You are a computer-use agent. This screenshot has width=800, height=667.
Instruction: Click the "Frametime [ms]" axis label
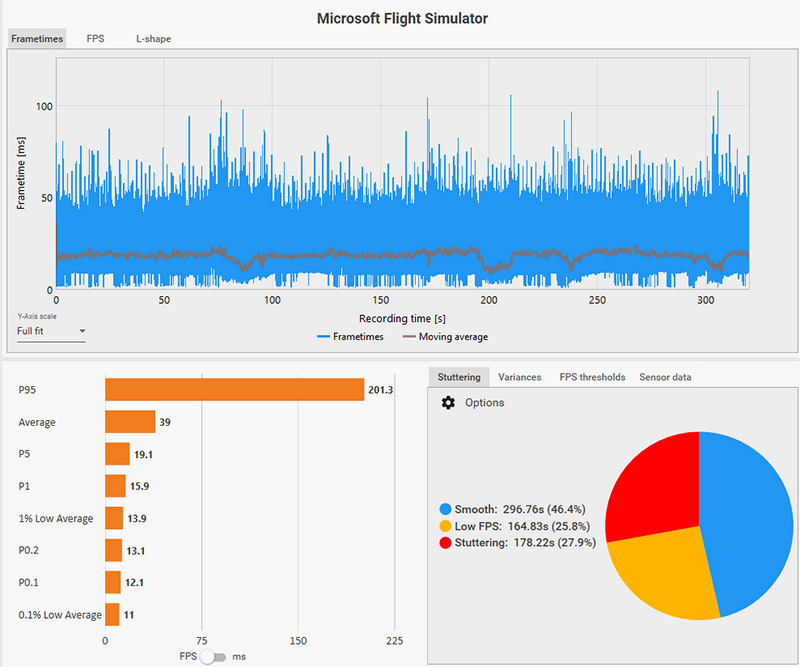click(x=21, y=173)
